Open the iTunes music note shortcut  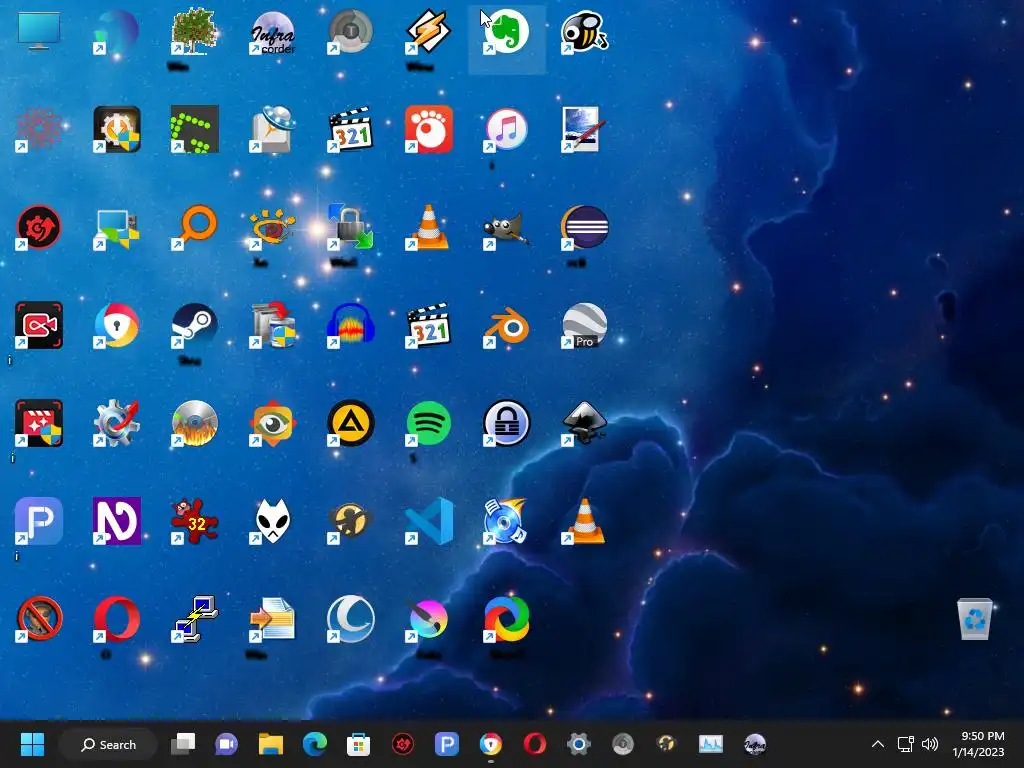(506, 129)
